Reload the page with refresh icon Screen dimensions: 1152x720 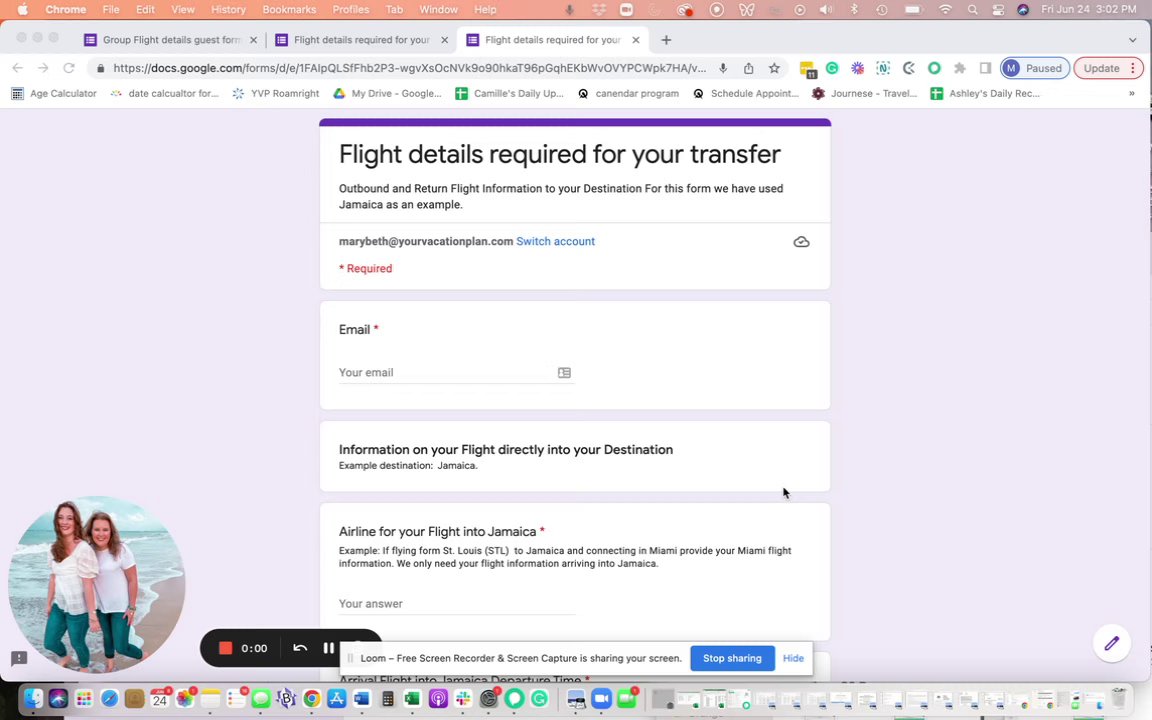pyautogui.click(x=69, y=68)
